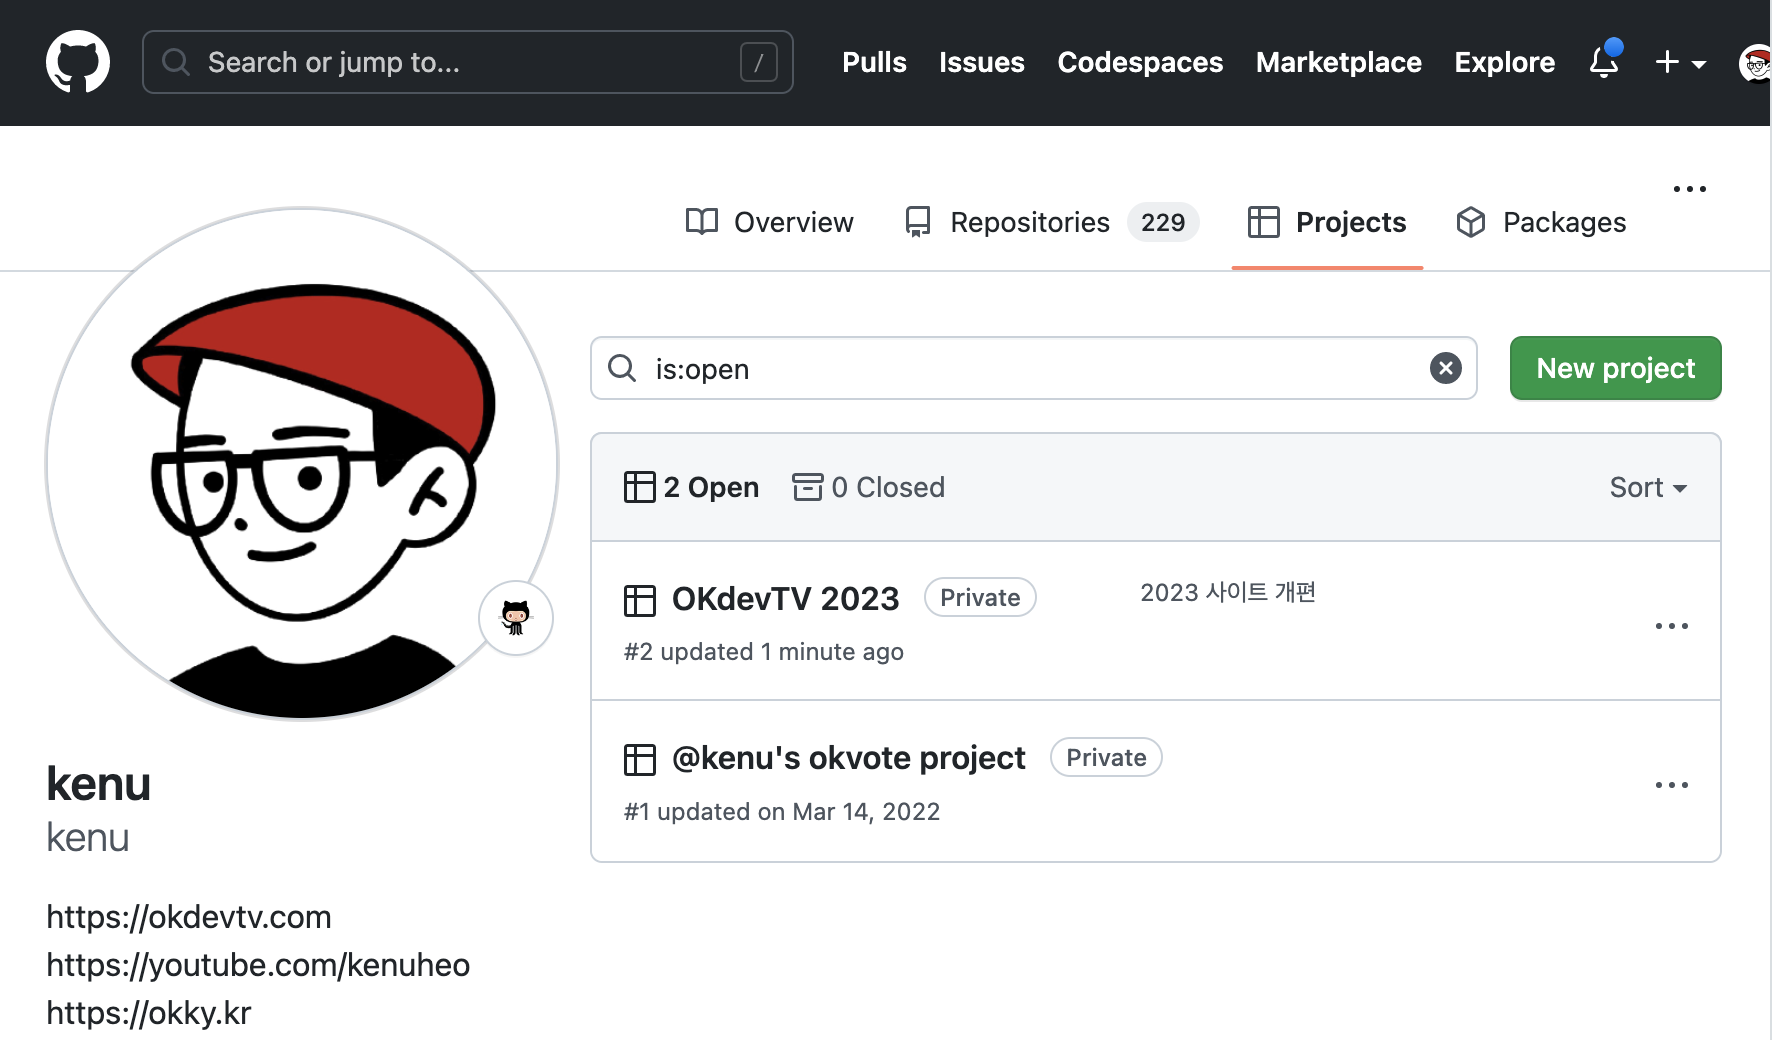1774x1040 pixels.
Task: Click the Private badge on OKdevTV 2023
Action: pyautogui.click(x=980, y=598)
